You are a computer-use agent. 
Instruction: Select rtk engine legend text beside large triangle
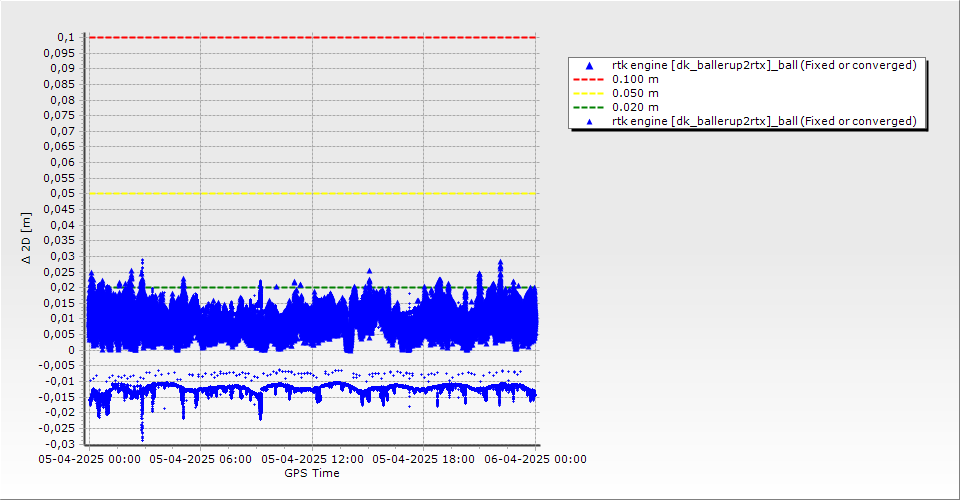764,65
